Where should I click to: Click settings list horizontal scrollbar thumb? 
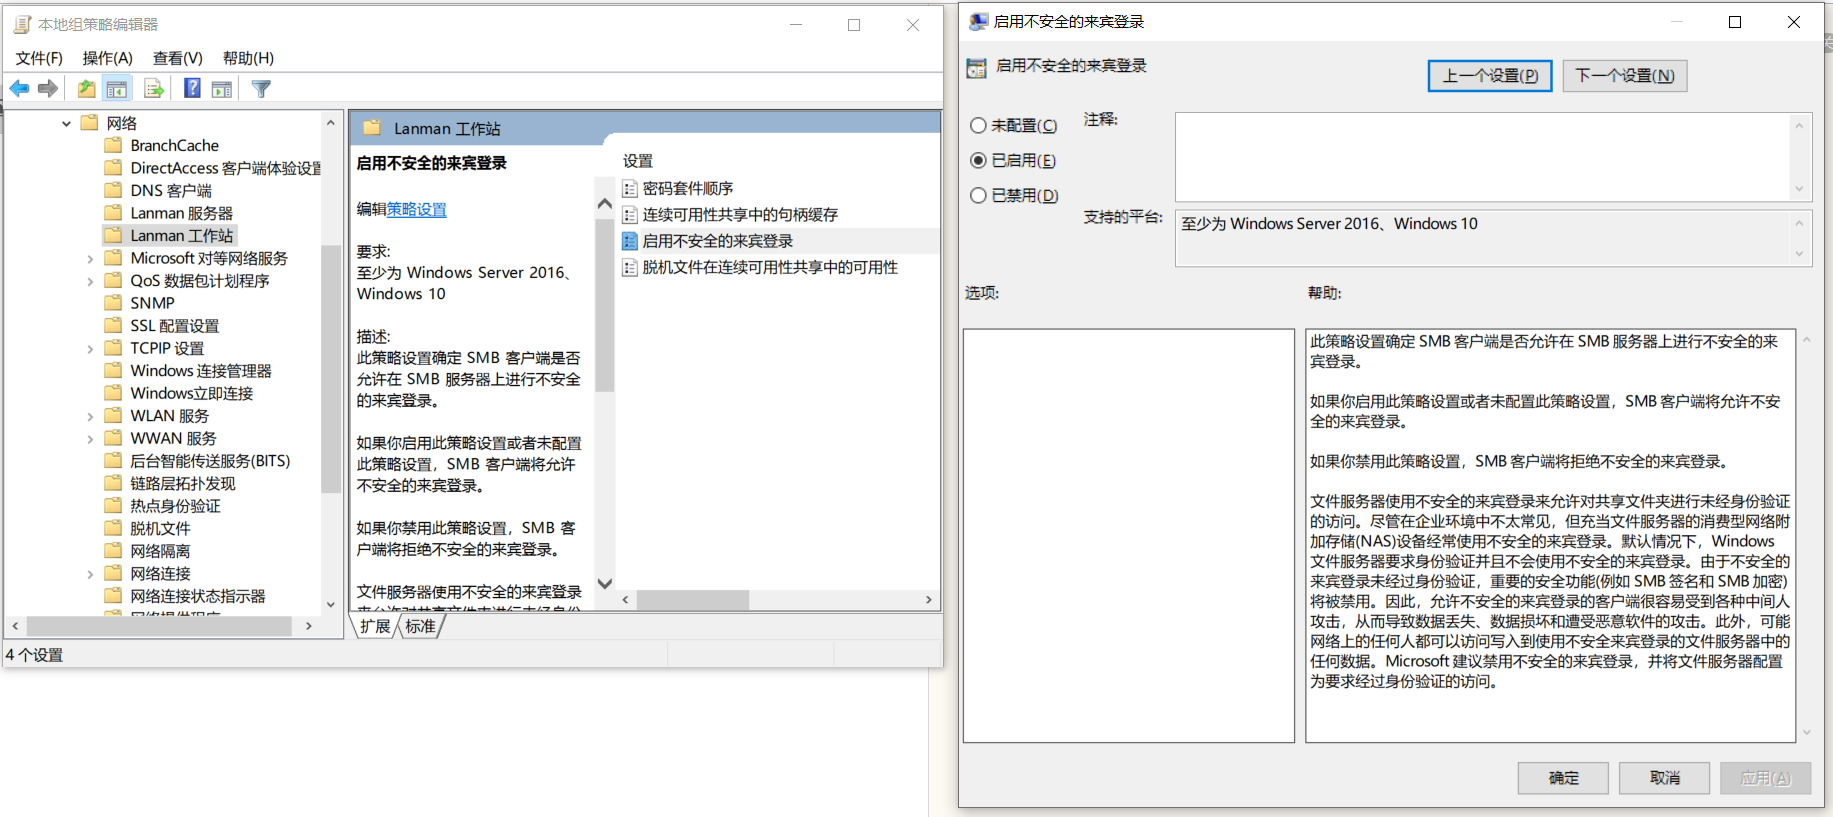(692, 600)
